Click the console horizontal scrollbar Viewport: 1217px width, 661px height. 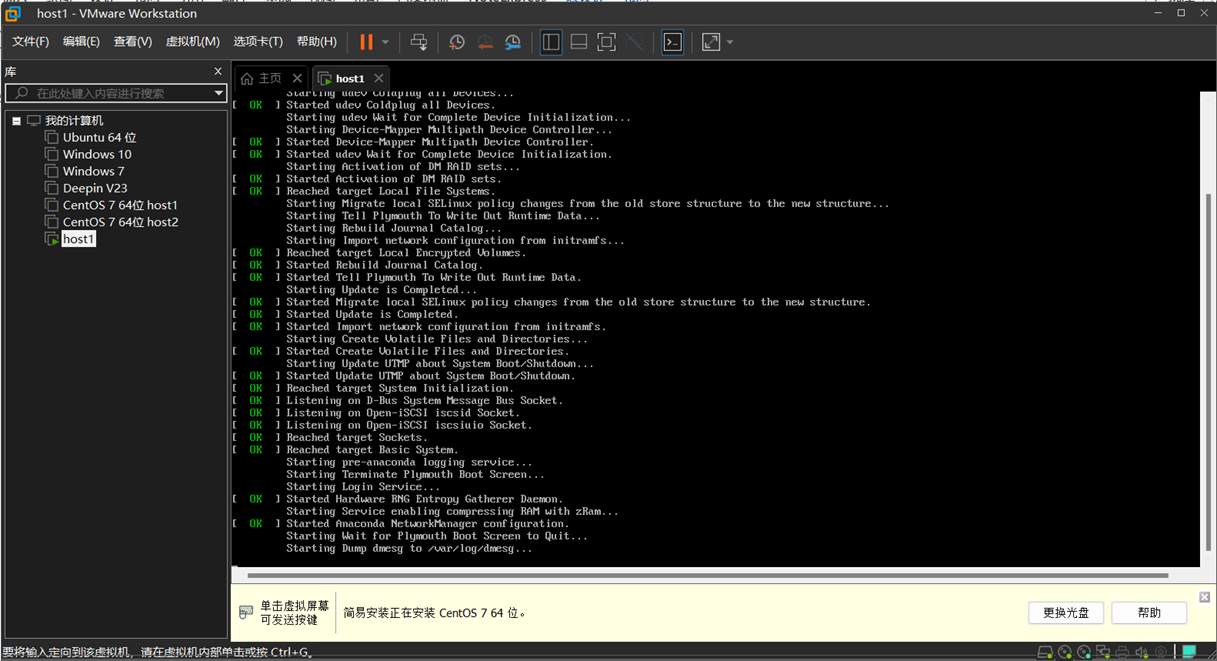pyautogui.click(x=707, y=576)
